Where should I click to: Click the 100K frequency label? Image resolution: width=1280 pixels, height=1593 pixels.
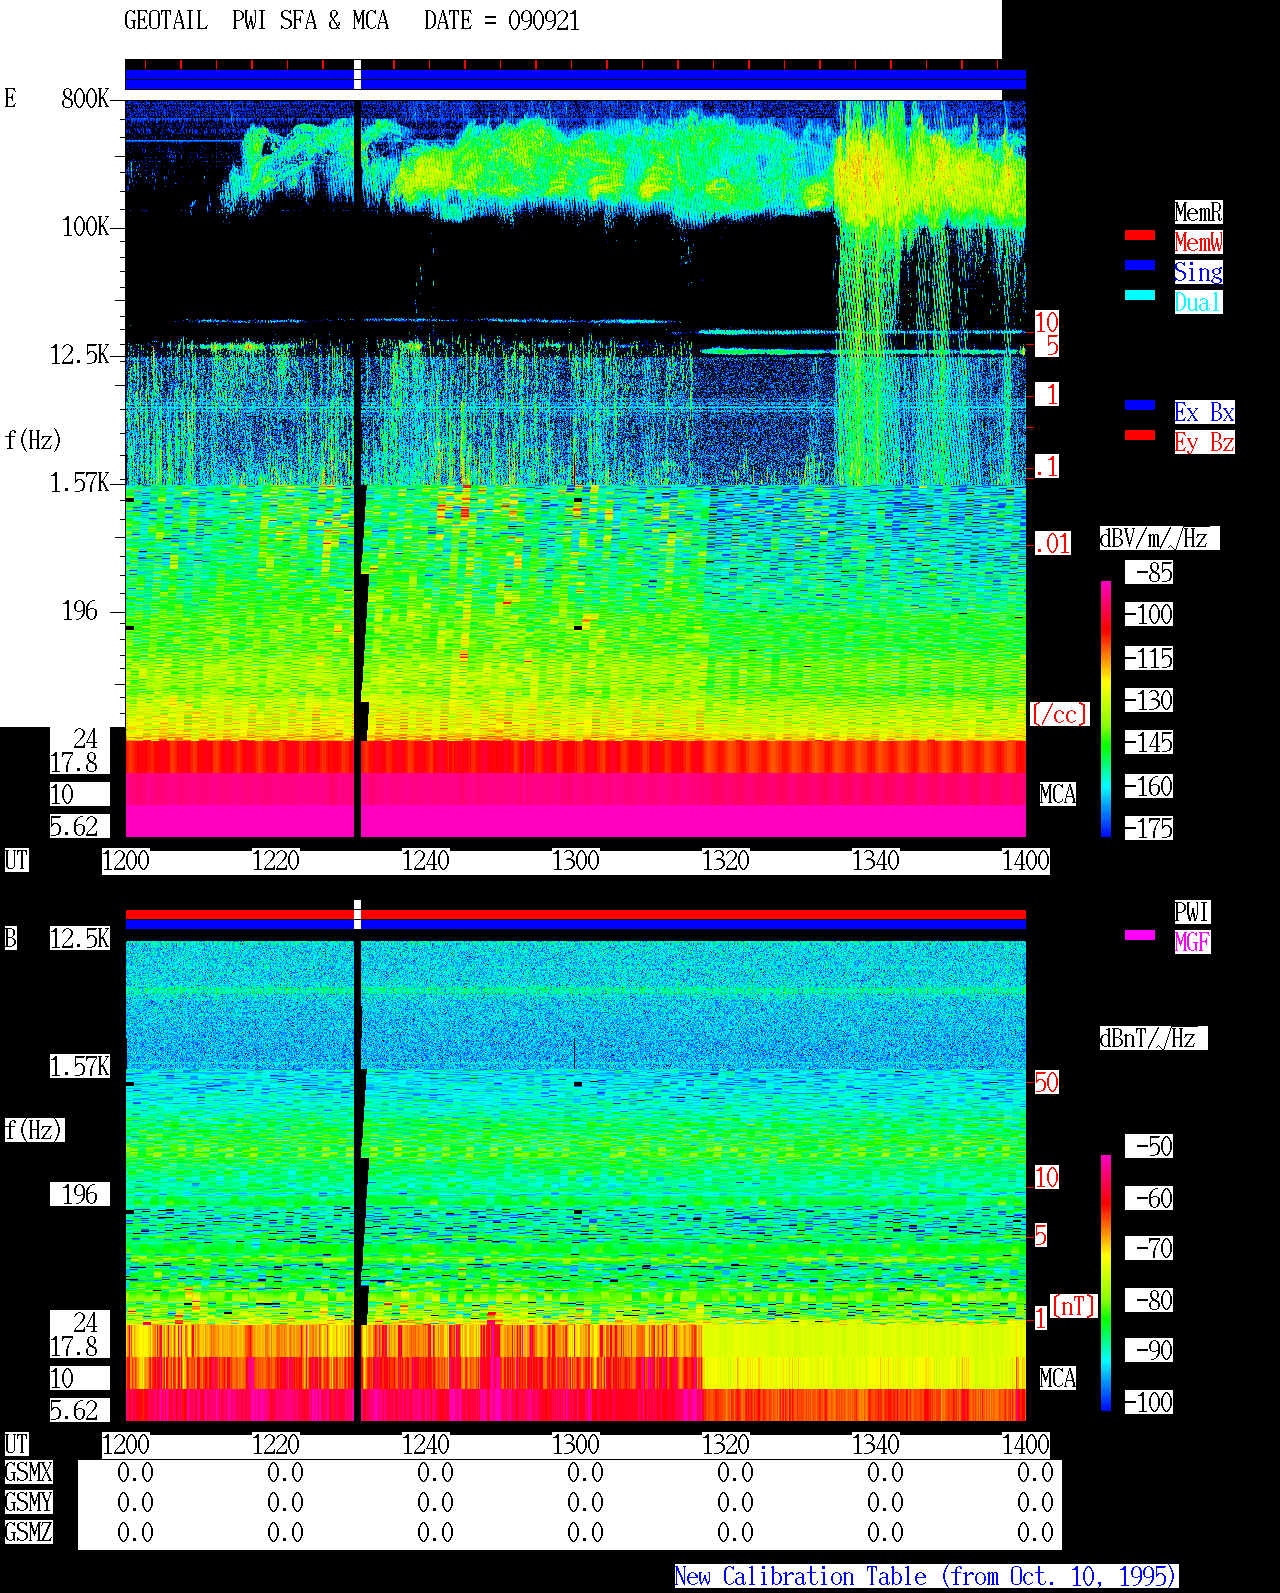(x=85, y=226)
